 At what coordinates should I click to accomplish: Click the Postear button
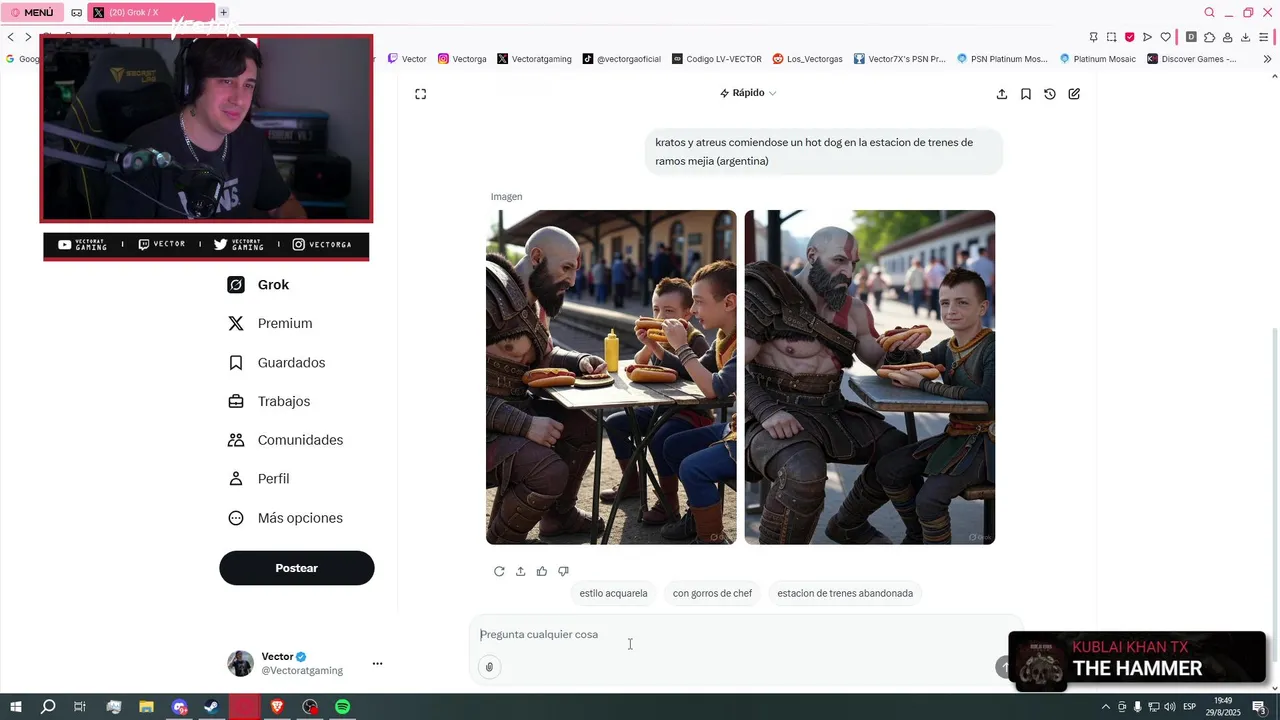(297, 568)
